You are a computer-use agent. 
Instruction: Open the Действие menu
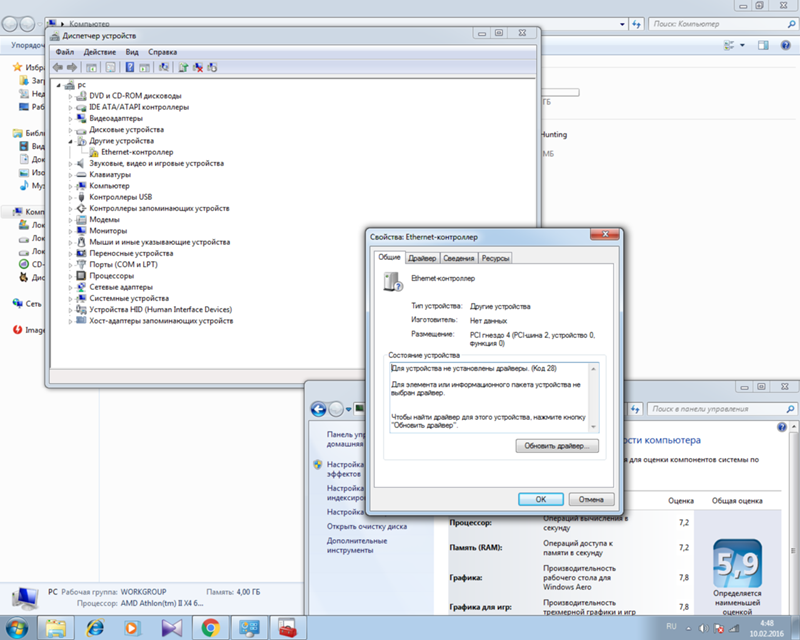pos(99,52)
